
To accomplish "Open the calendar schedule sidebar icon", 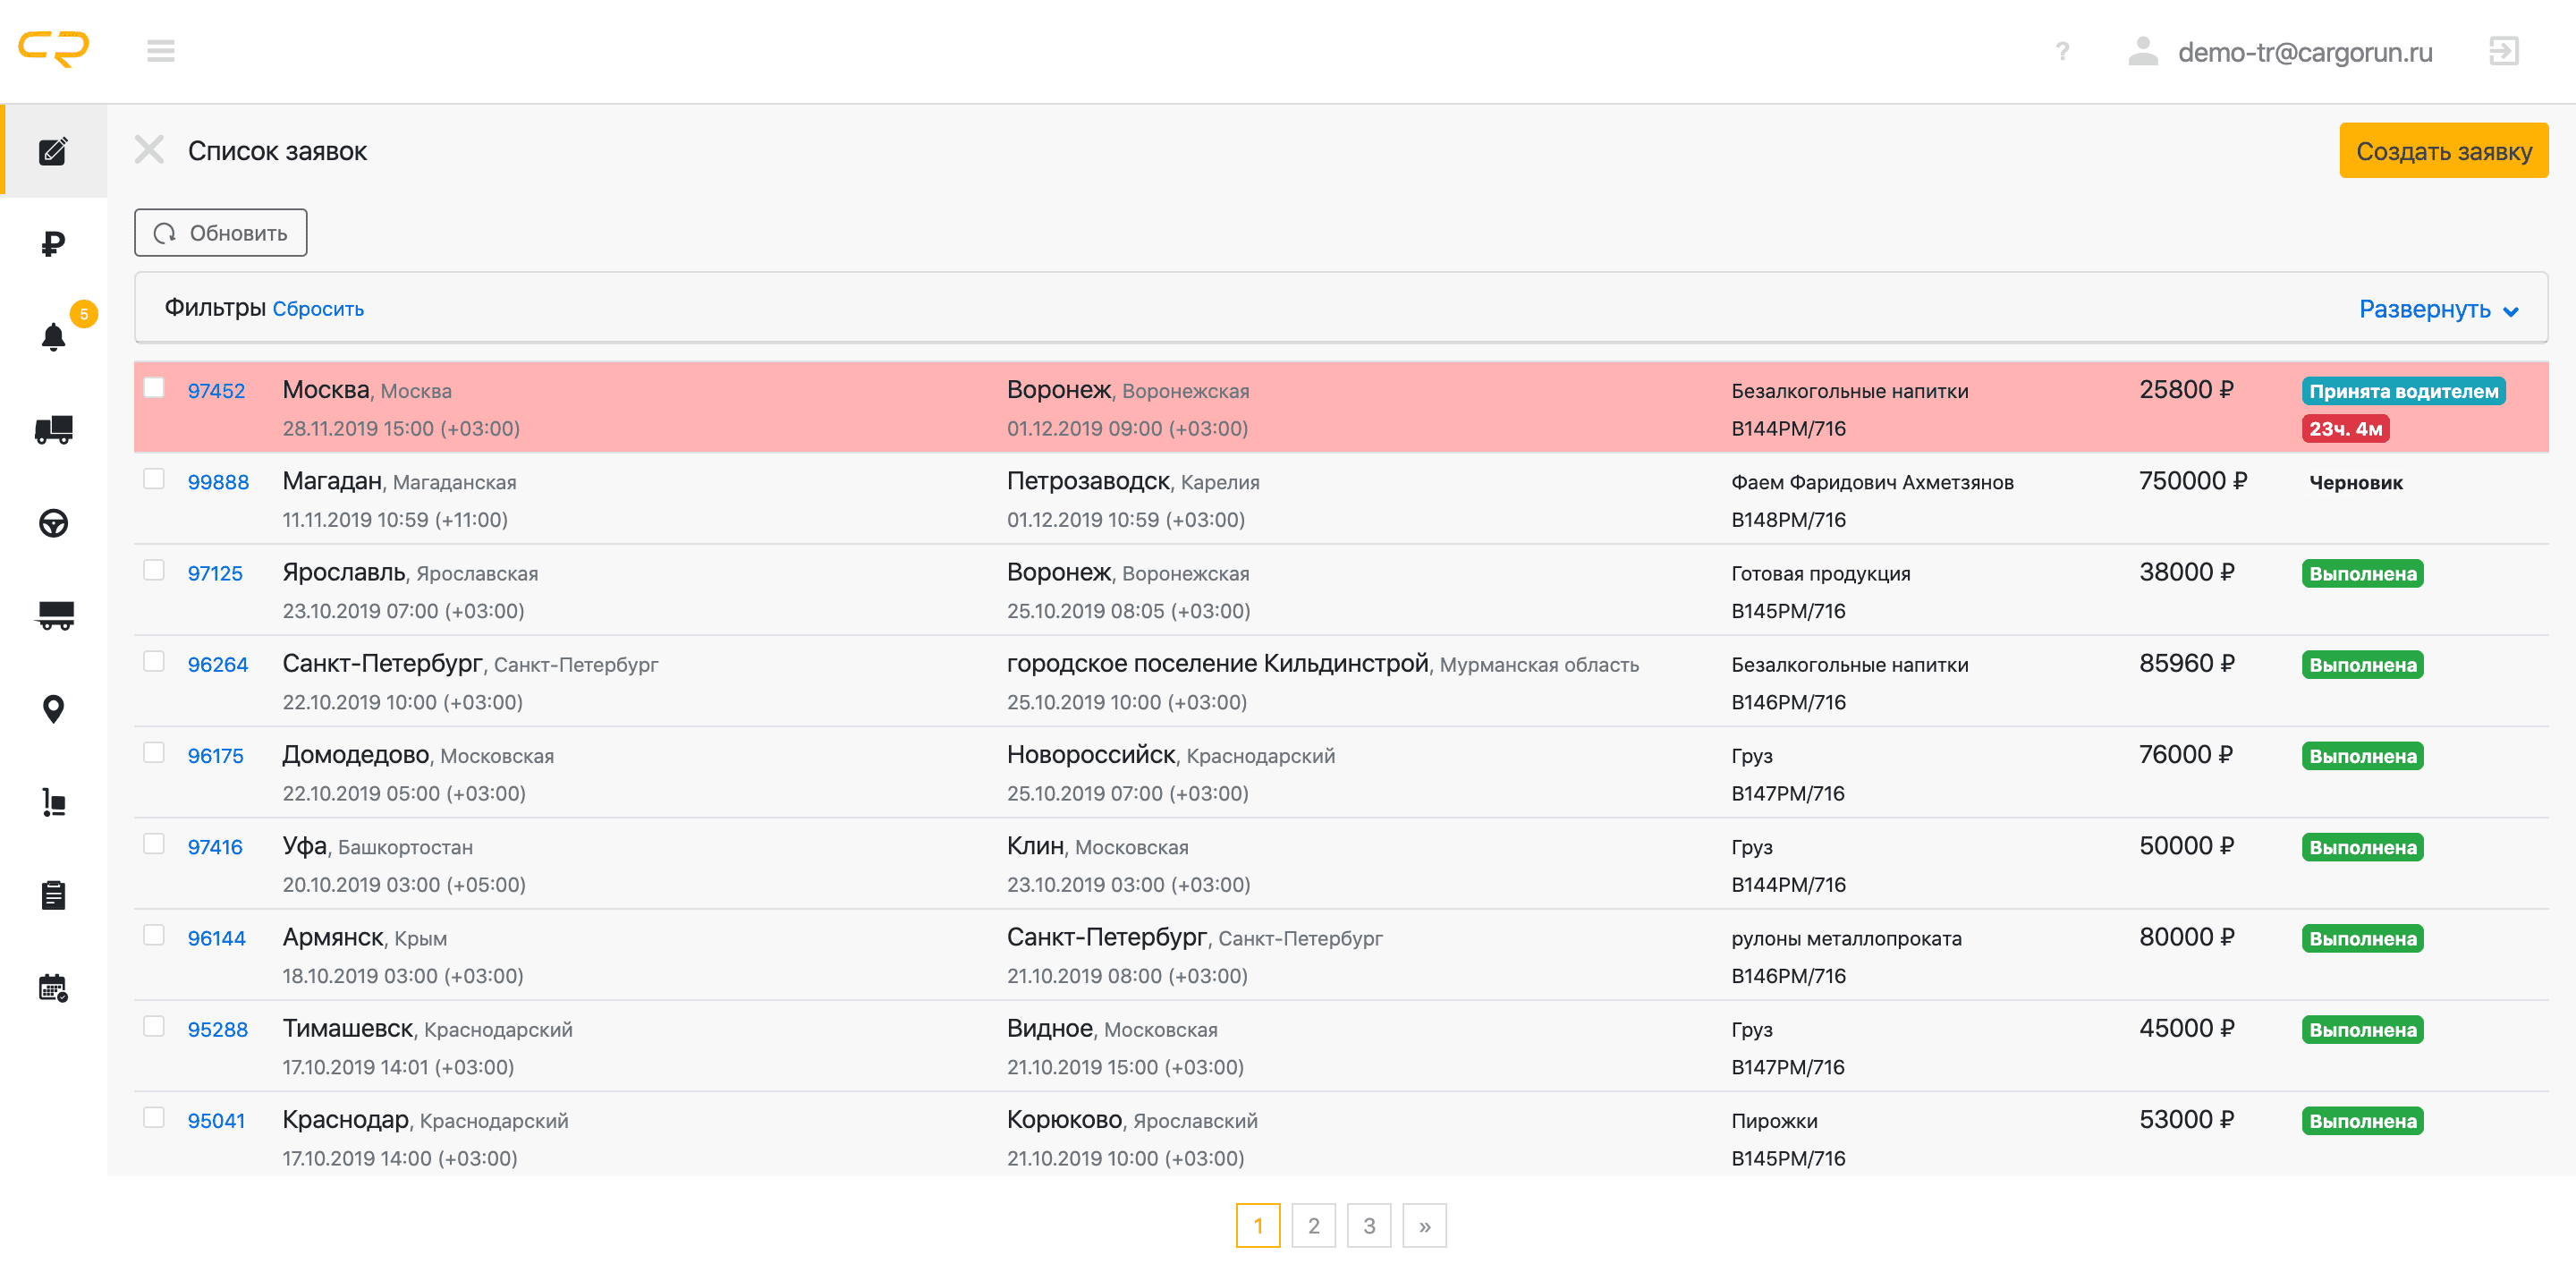I will 53,988.
